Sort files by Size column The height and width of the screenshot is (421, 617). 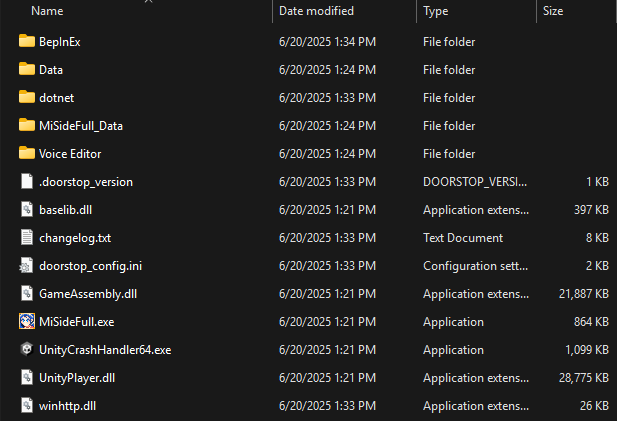pos(553,12)
